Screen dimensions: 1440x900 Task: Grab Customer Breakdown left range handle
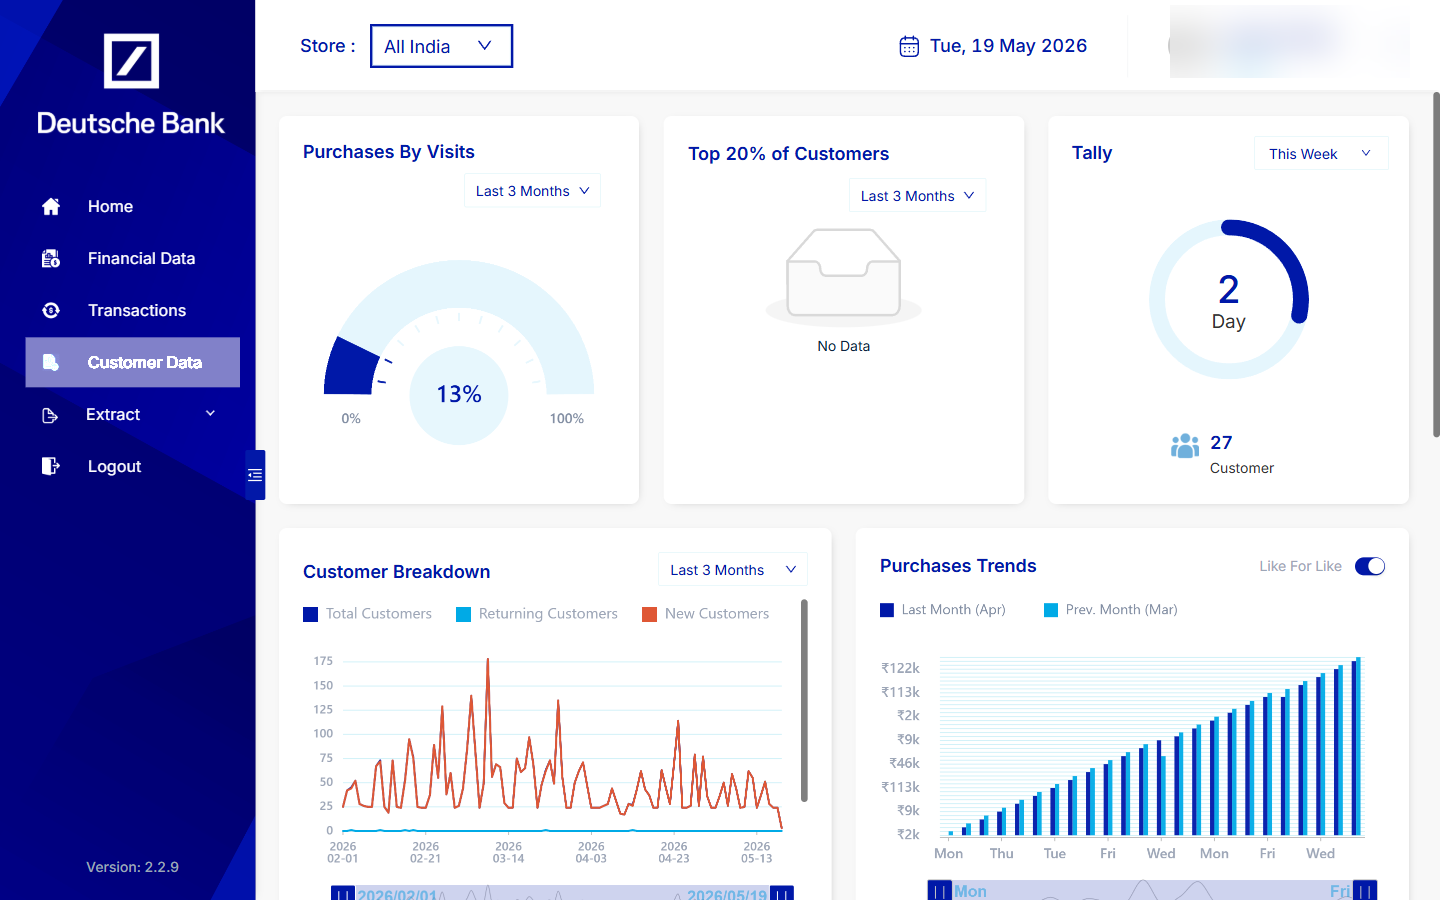pos(342,893)
